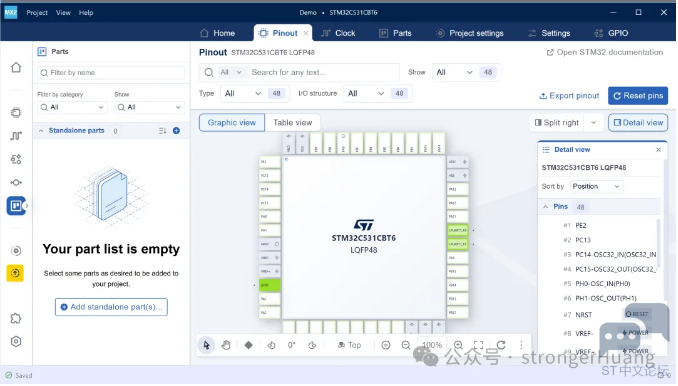Open the clock waveform sidebar icon
Screen dimensions: 678x386
click(x=16, y=136)
